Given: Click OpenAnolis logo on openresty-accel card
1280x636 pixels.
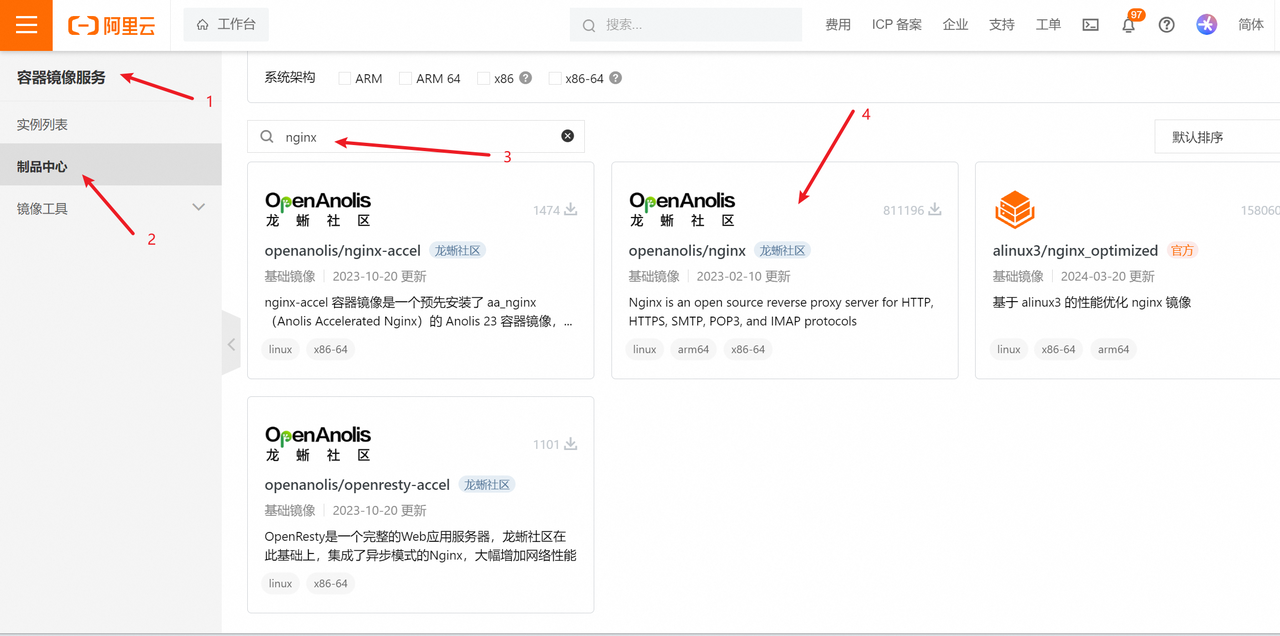Looking at the screenshot, I should (x=318, y=444).
